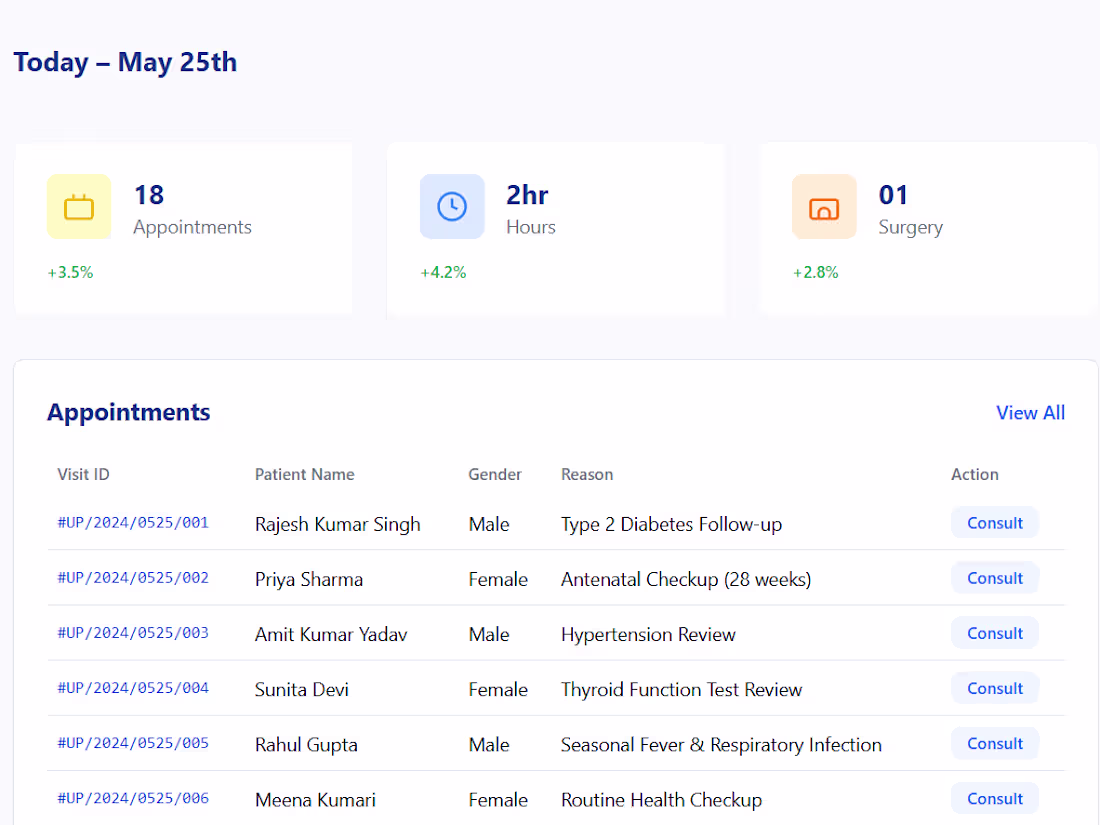
Task: Start a Consult for Rajesh Kumar Singh
Action: 994,522
